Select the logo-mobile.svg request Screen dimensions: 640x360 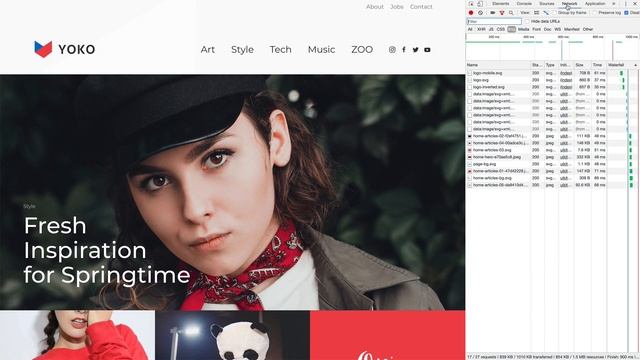pos(488,73)
